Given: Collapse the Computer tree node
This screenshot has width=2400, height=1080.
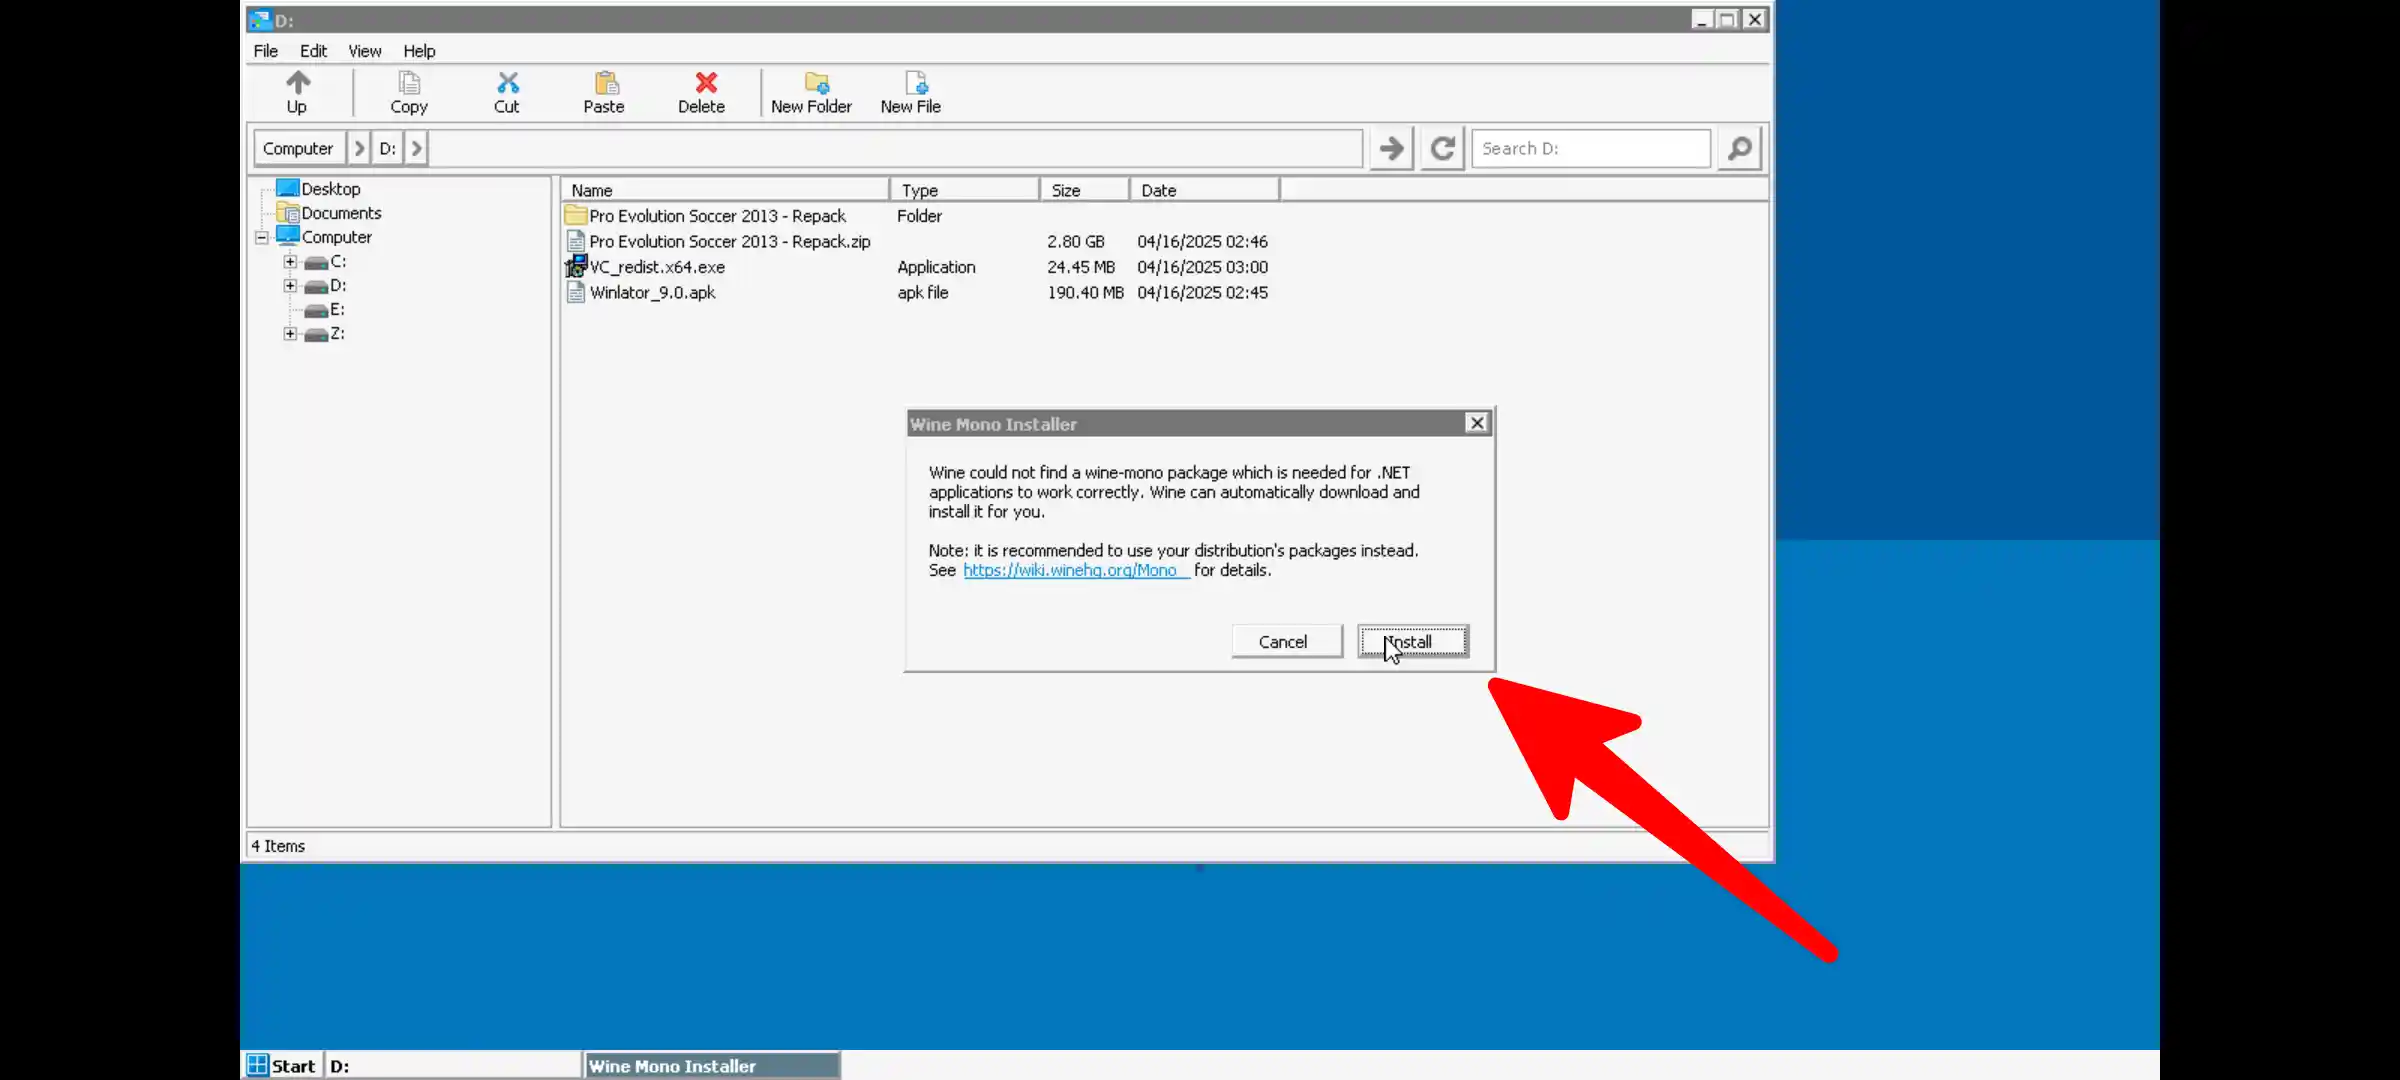Looking at the screenshot, I should (x=261, y=237).
